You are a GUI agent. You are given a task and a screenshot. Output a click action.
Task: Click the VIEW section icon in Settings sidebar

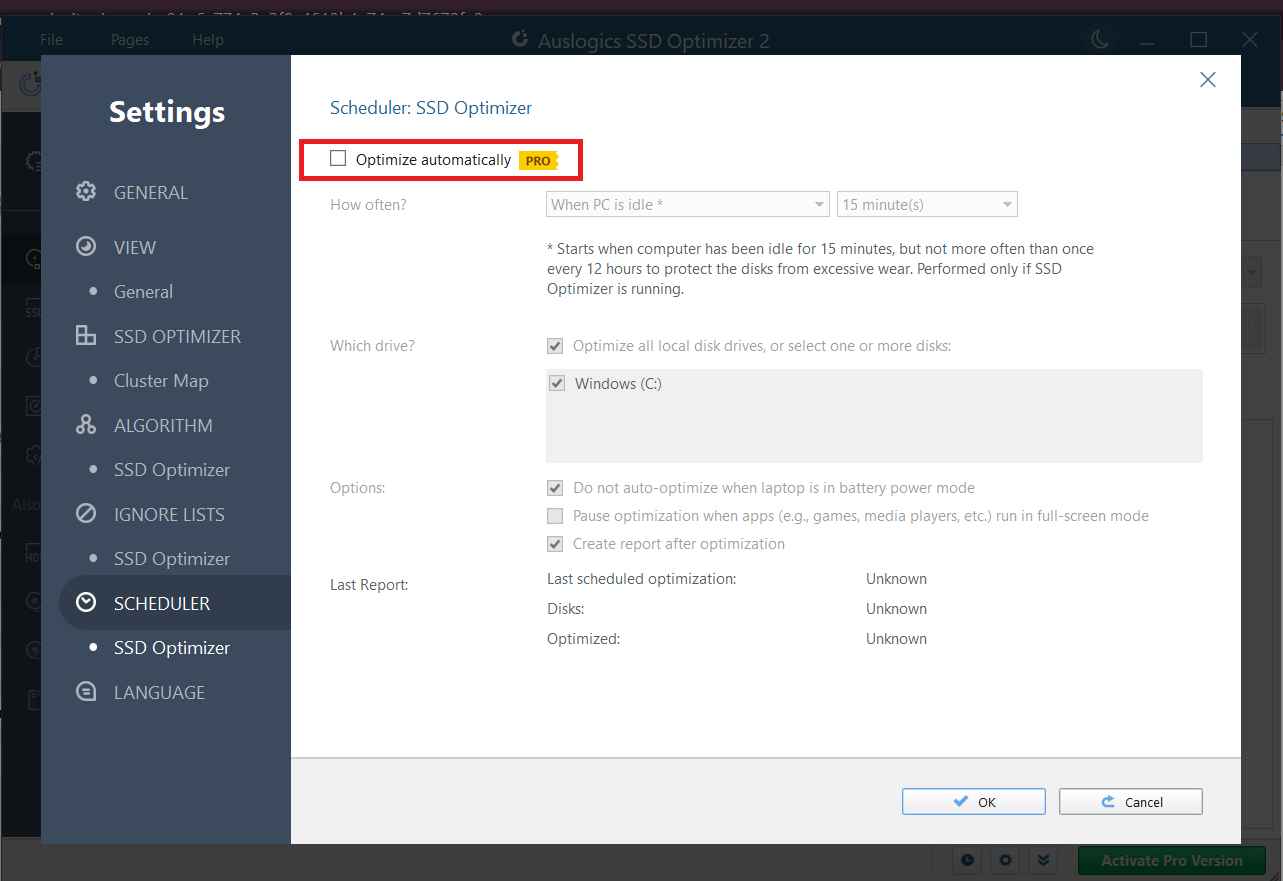[x=86, y=246]
